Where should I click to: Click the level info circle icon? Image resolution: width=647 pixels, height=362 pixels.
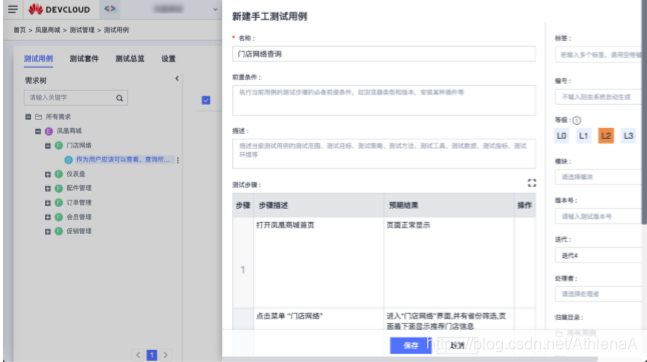pos(577,121)
